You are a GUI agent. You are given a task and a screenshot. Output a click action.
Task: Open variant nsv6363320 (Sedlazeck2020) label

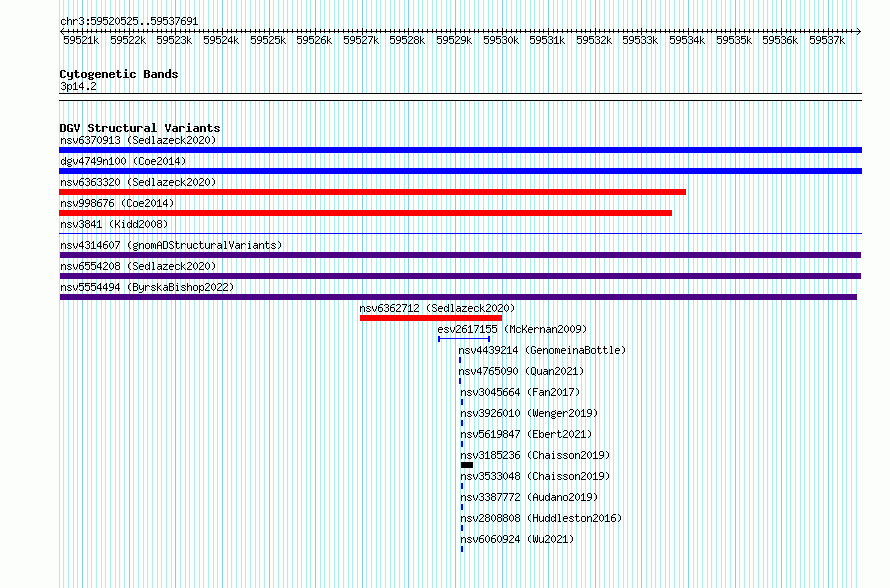pos(138,182)
